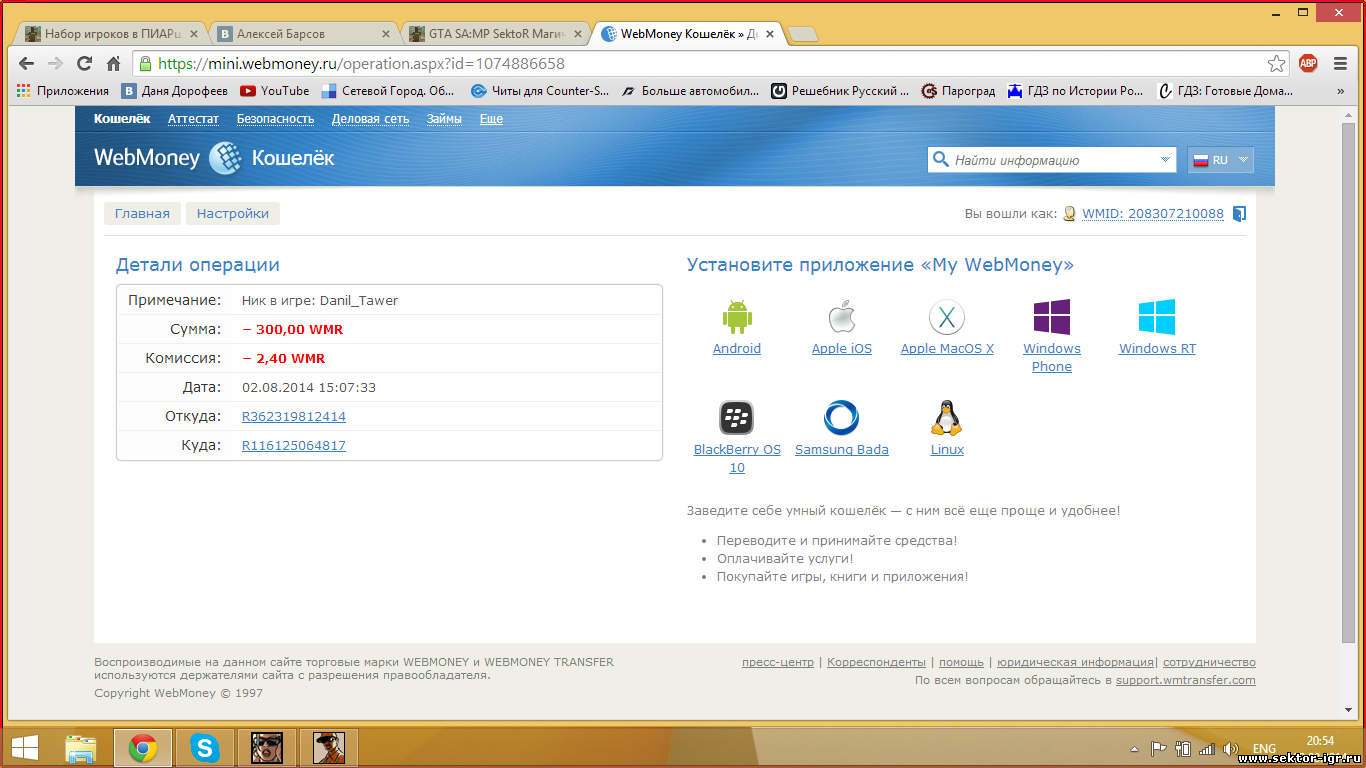Open the Apple MacOS X icon
The image size is (1366, 768).
[947, 317]
